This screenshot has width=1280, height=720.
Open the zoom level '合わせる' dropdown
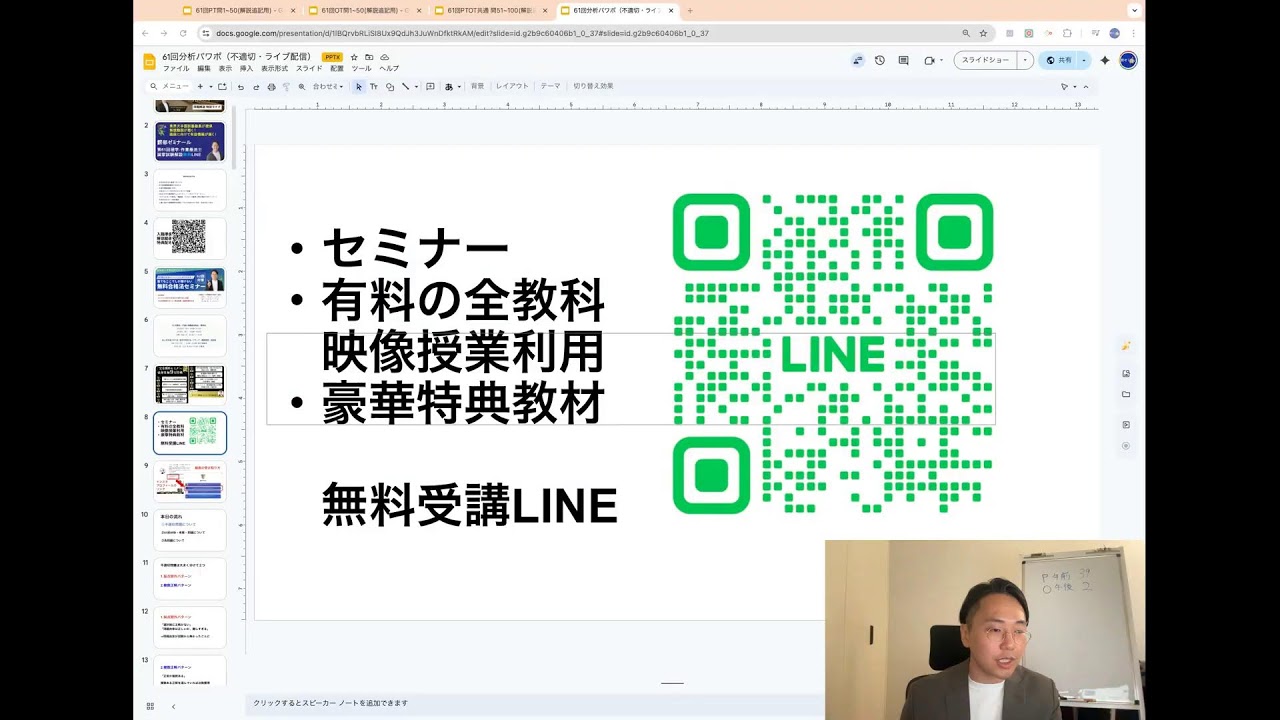328,87
